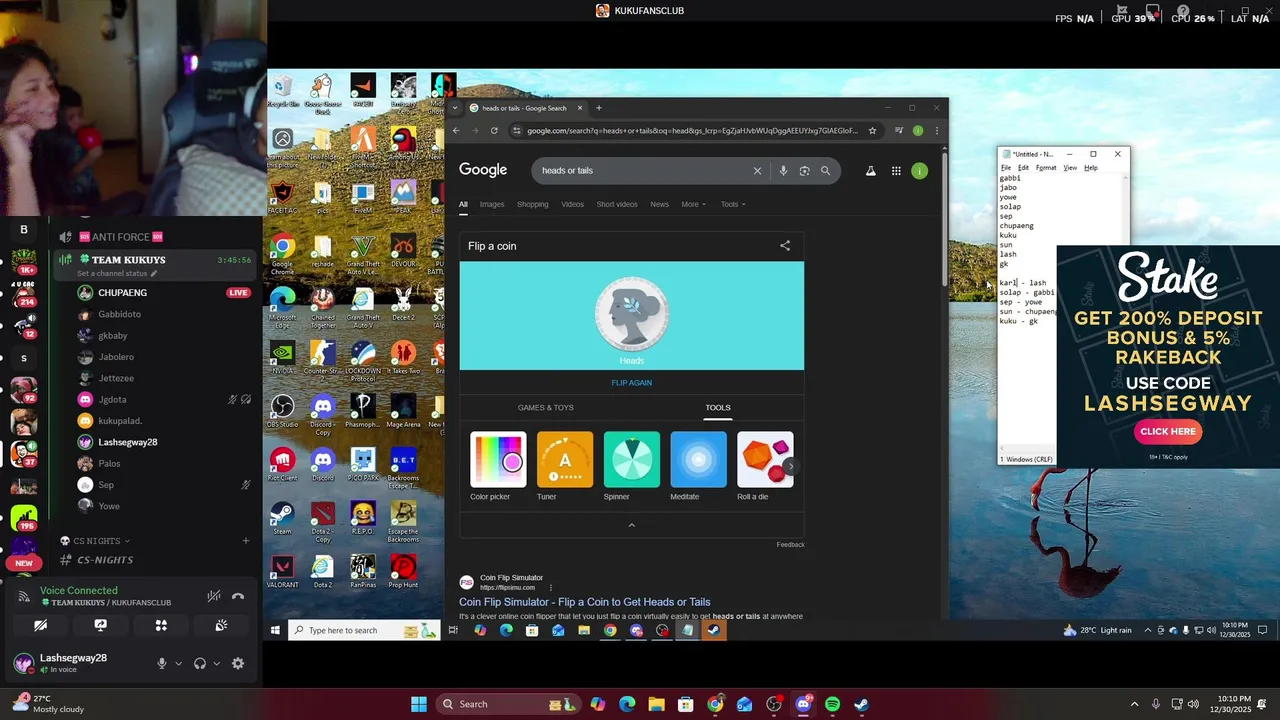
Task: Search by image lens icon in Google
Action: click(x=804, y=171)
